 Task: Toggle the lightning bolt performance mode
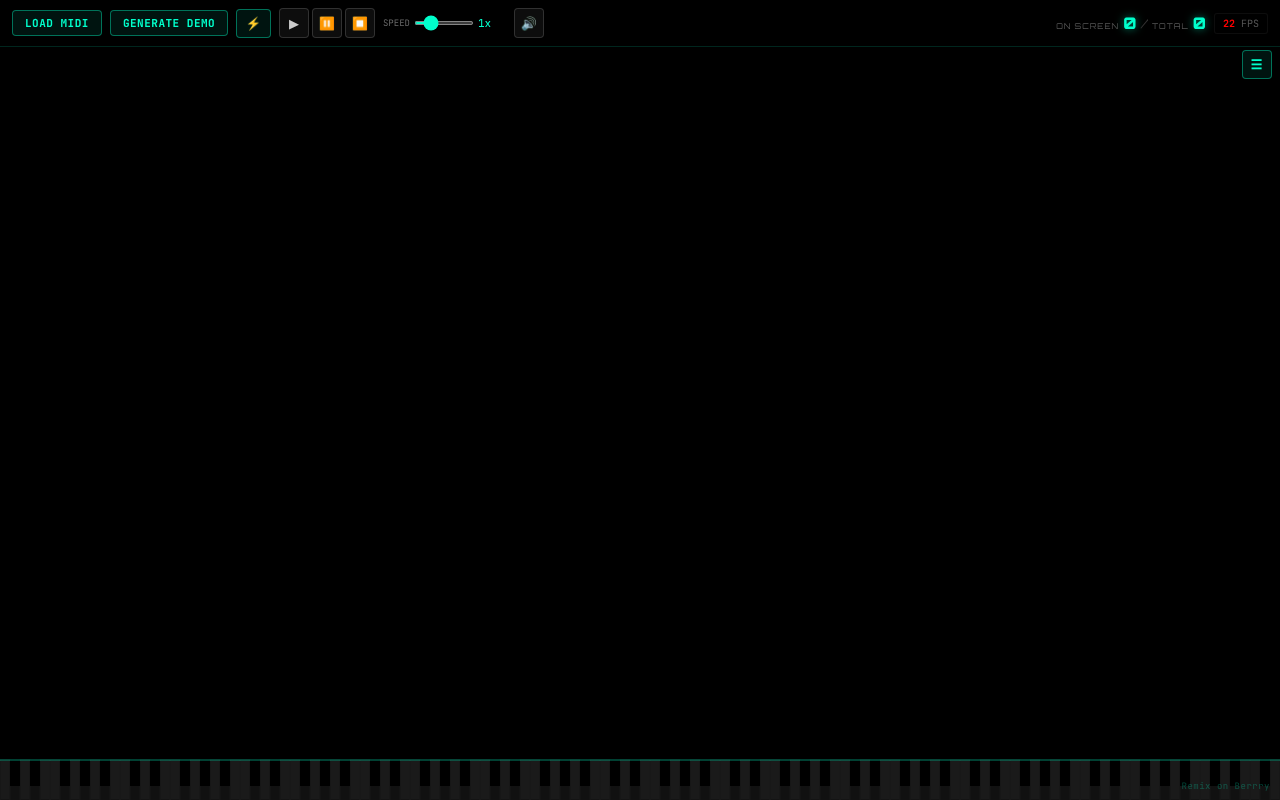point(253,23)
